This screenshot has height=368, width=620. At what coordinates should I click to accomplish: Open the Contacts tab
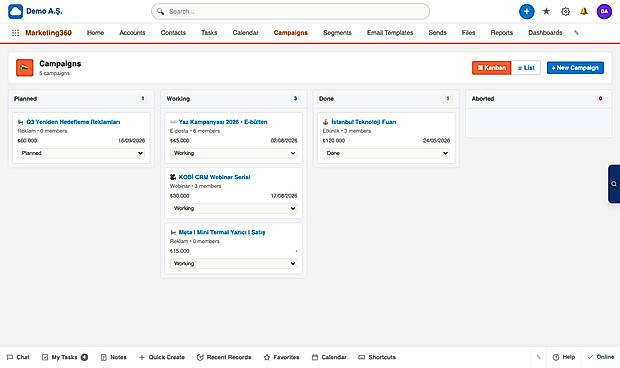tap(173, 33)
